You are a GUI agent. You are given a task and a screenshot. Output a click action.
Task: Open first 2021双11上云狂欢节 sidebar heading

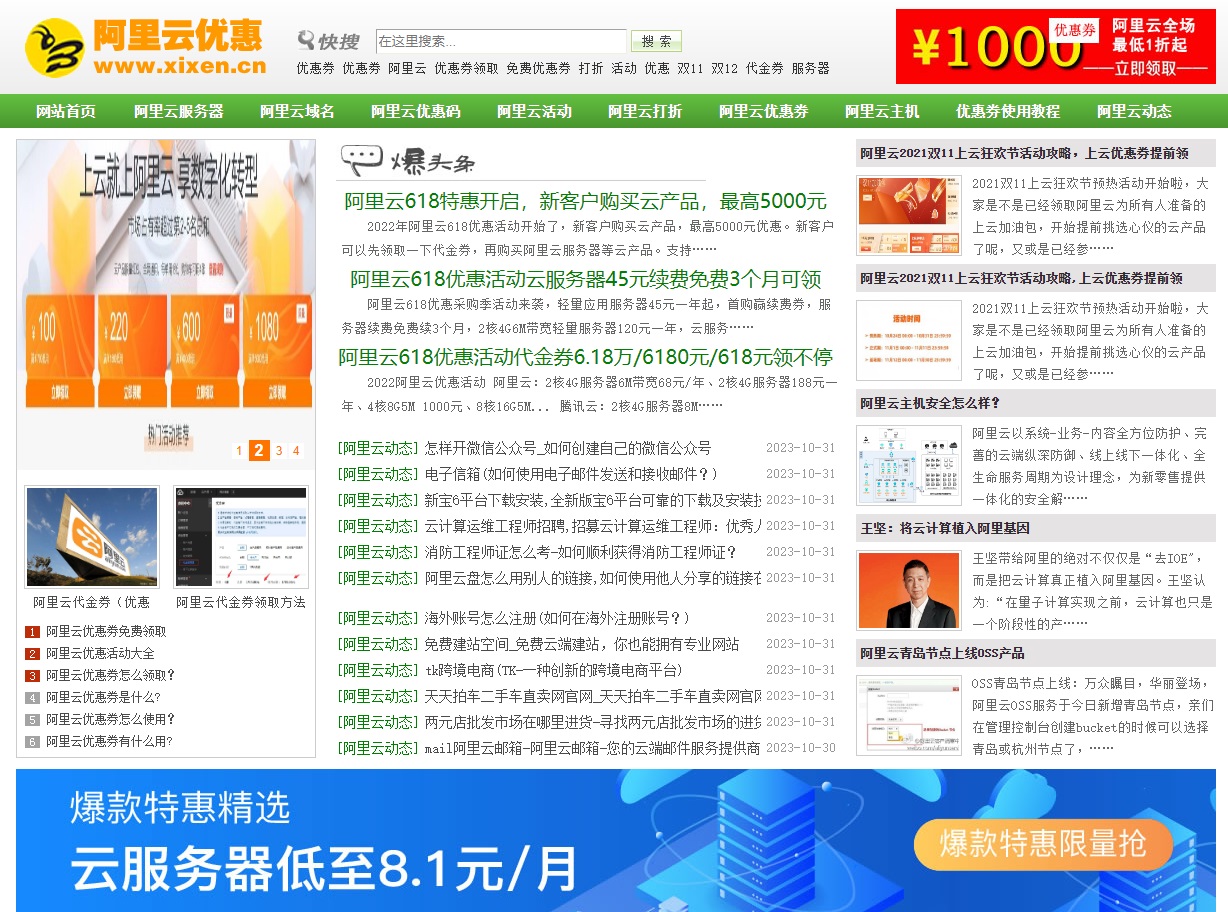click(x=1024, y=153)
